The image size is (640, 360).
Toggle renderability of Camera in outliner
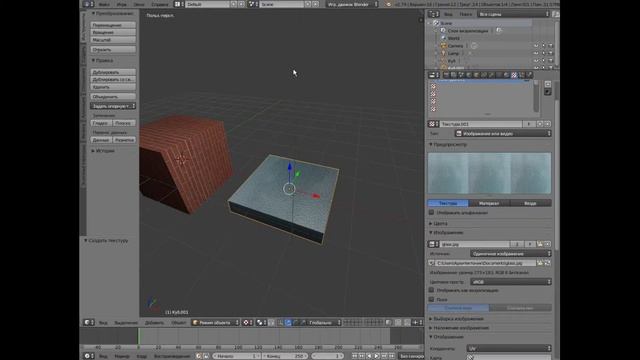tap(550, 46)
